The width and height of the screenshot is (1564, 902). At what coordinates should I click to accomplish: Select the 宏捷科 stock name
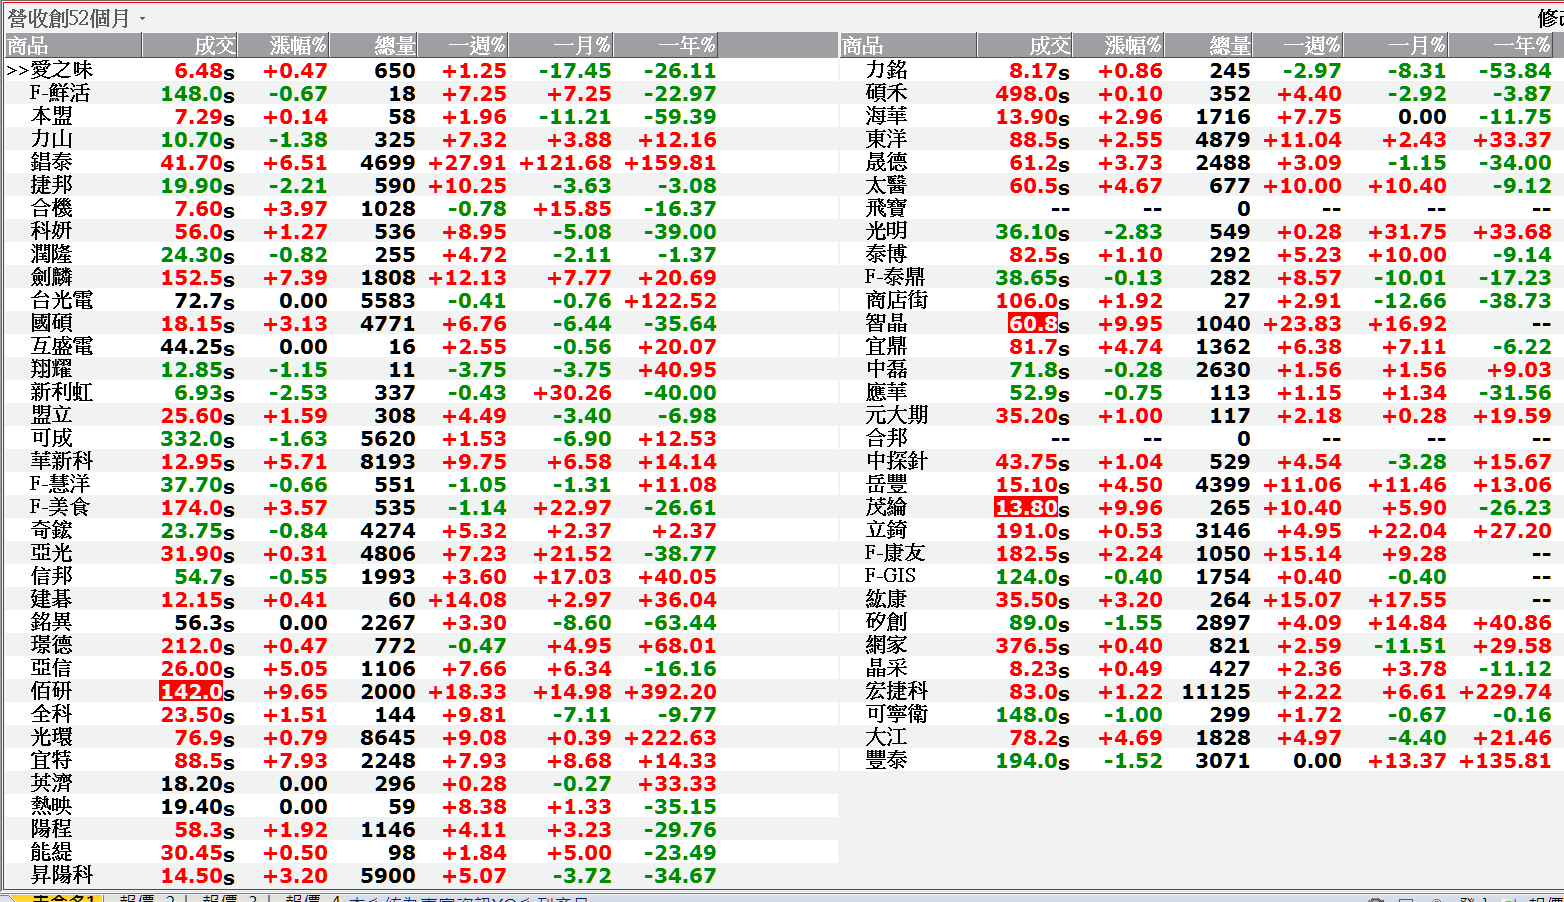point(896,691)
